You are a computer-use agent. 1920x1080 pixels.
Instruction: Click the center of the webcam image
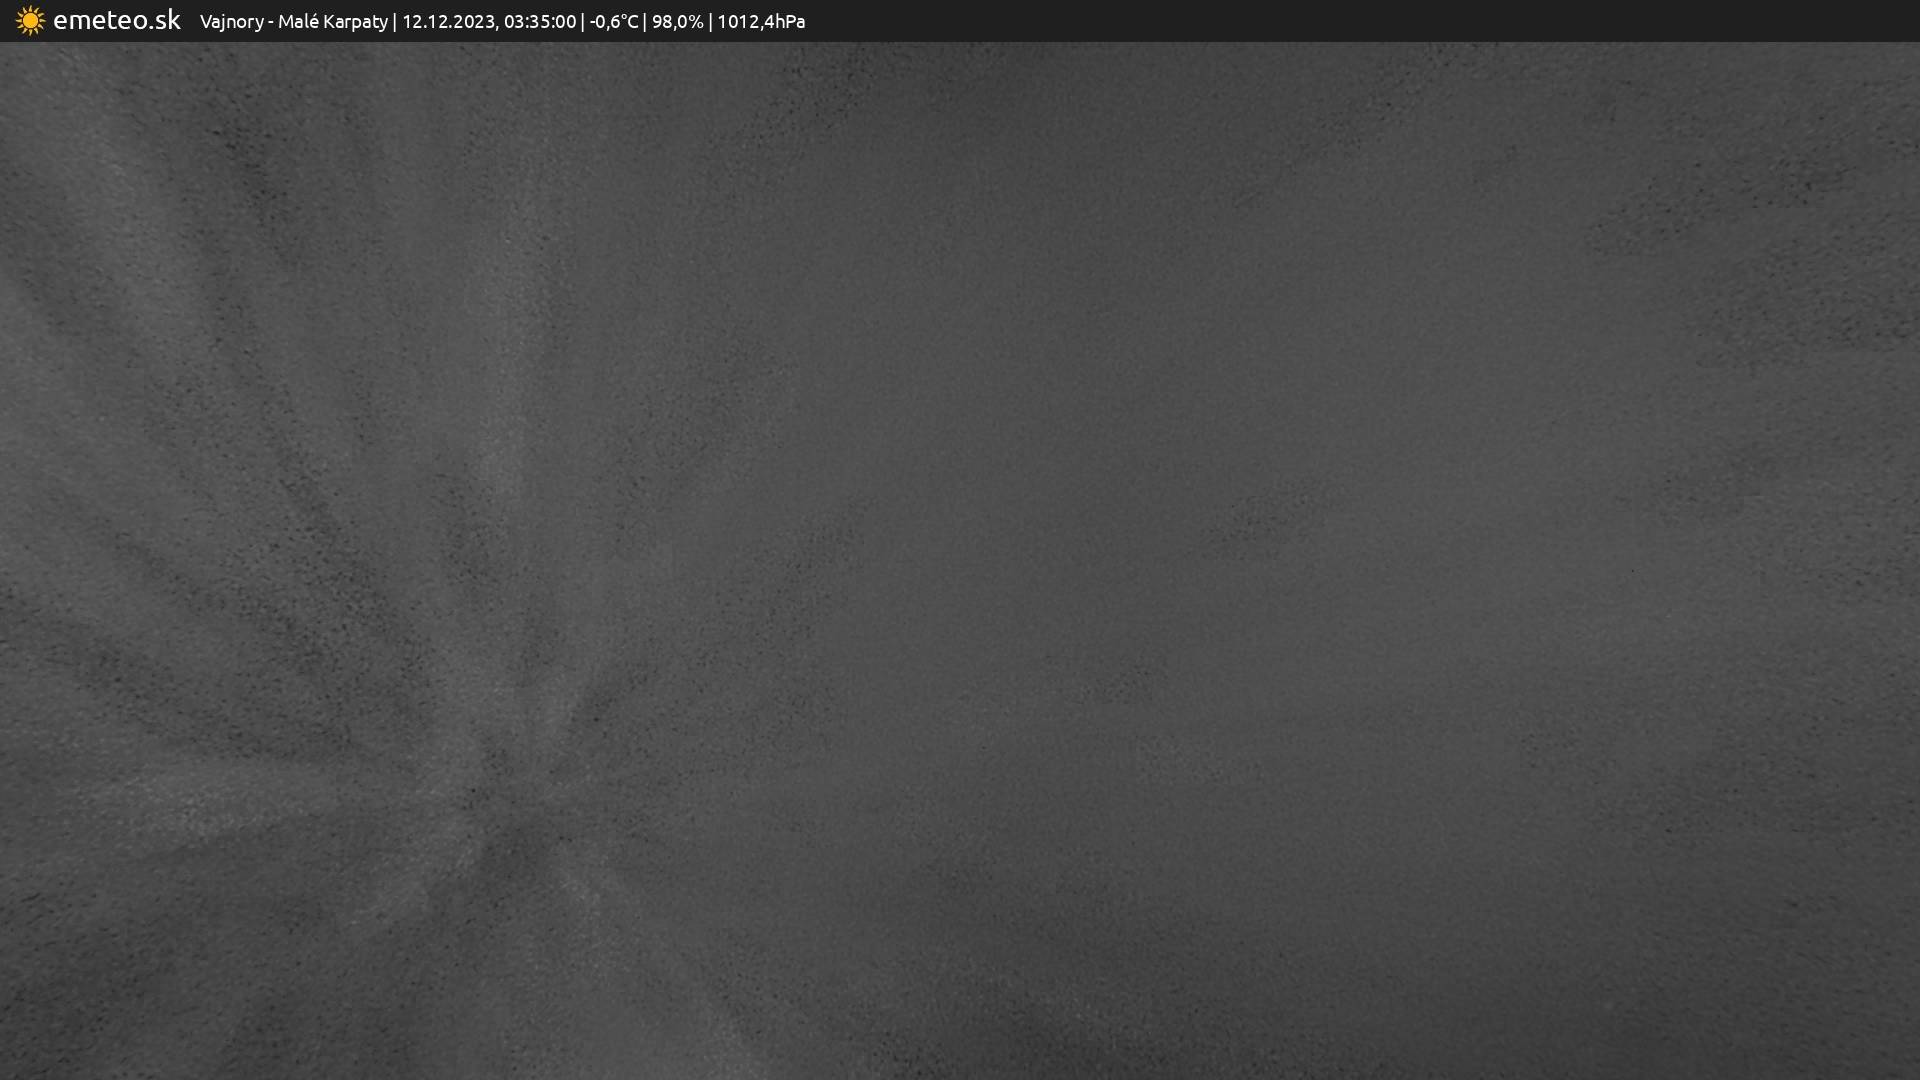tap(960, 560)
